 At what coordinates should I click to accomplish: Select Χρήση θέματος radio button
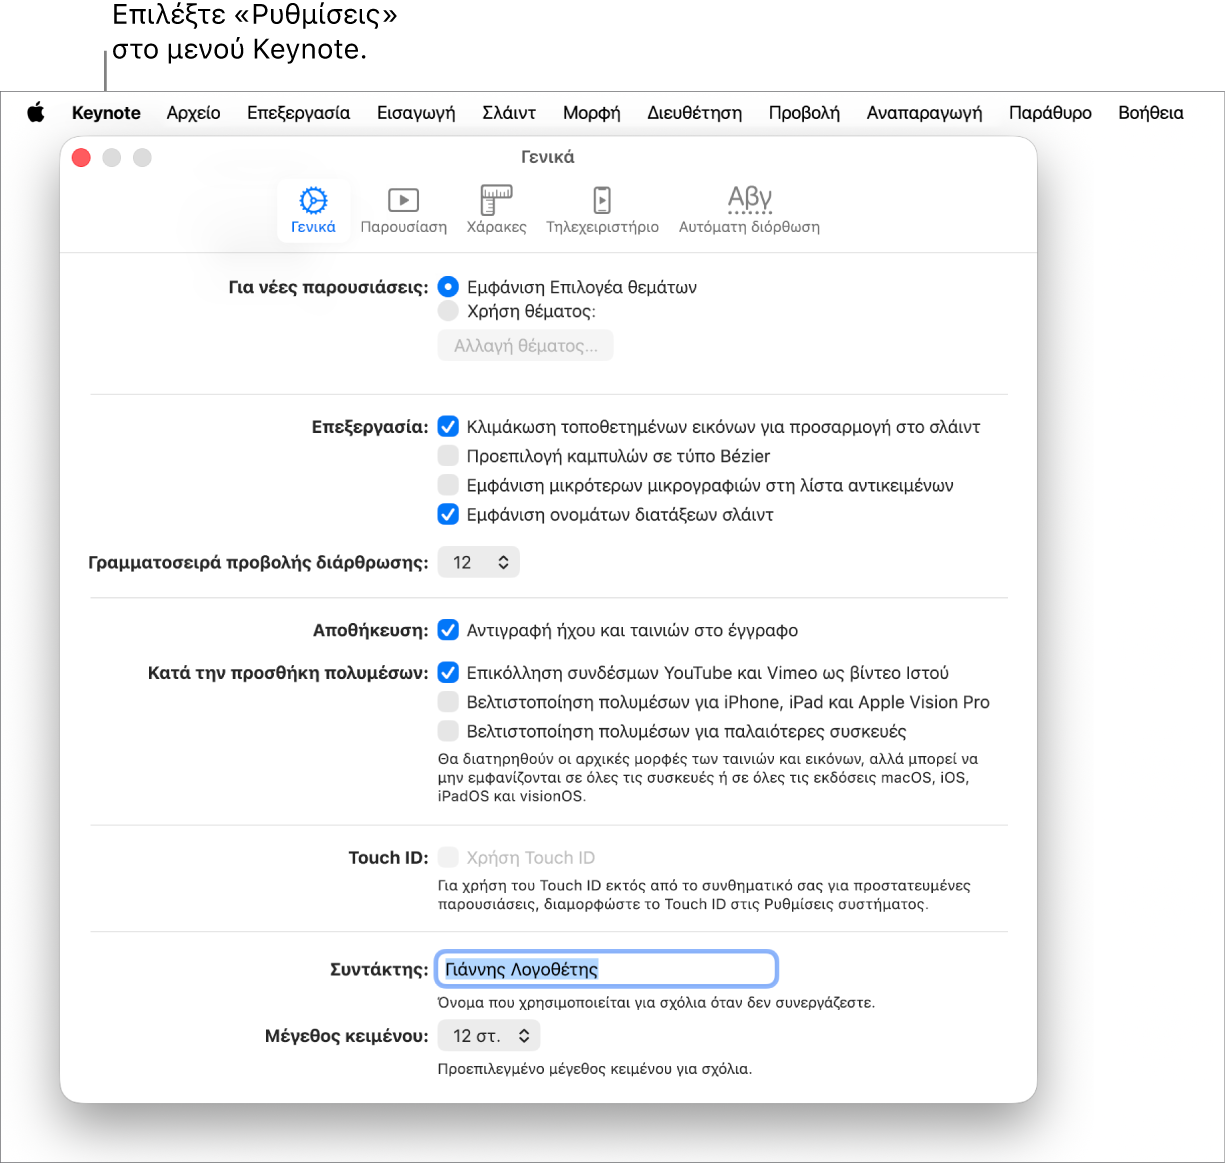pos(448,311)
